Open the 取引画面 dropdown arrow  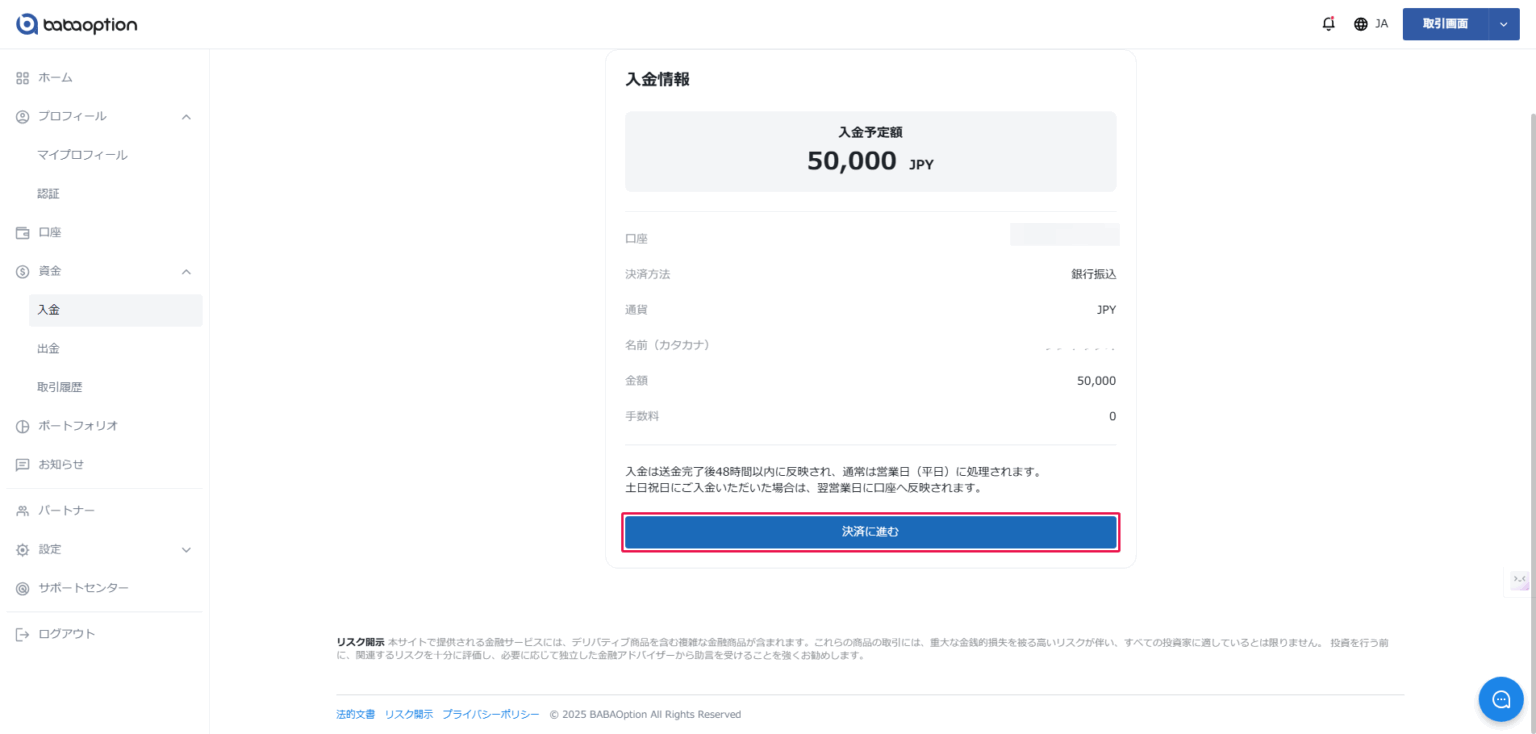click(1503, 24)
